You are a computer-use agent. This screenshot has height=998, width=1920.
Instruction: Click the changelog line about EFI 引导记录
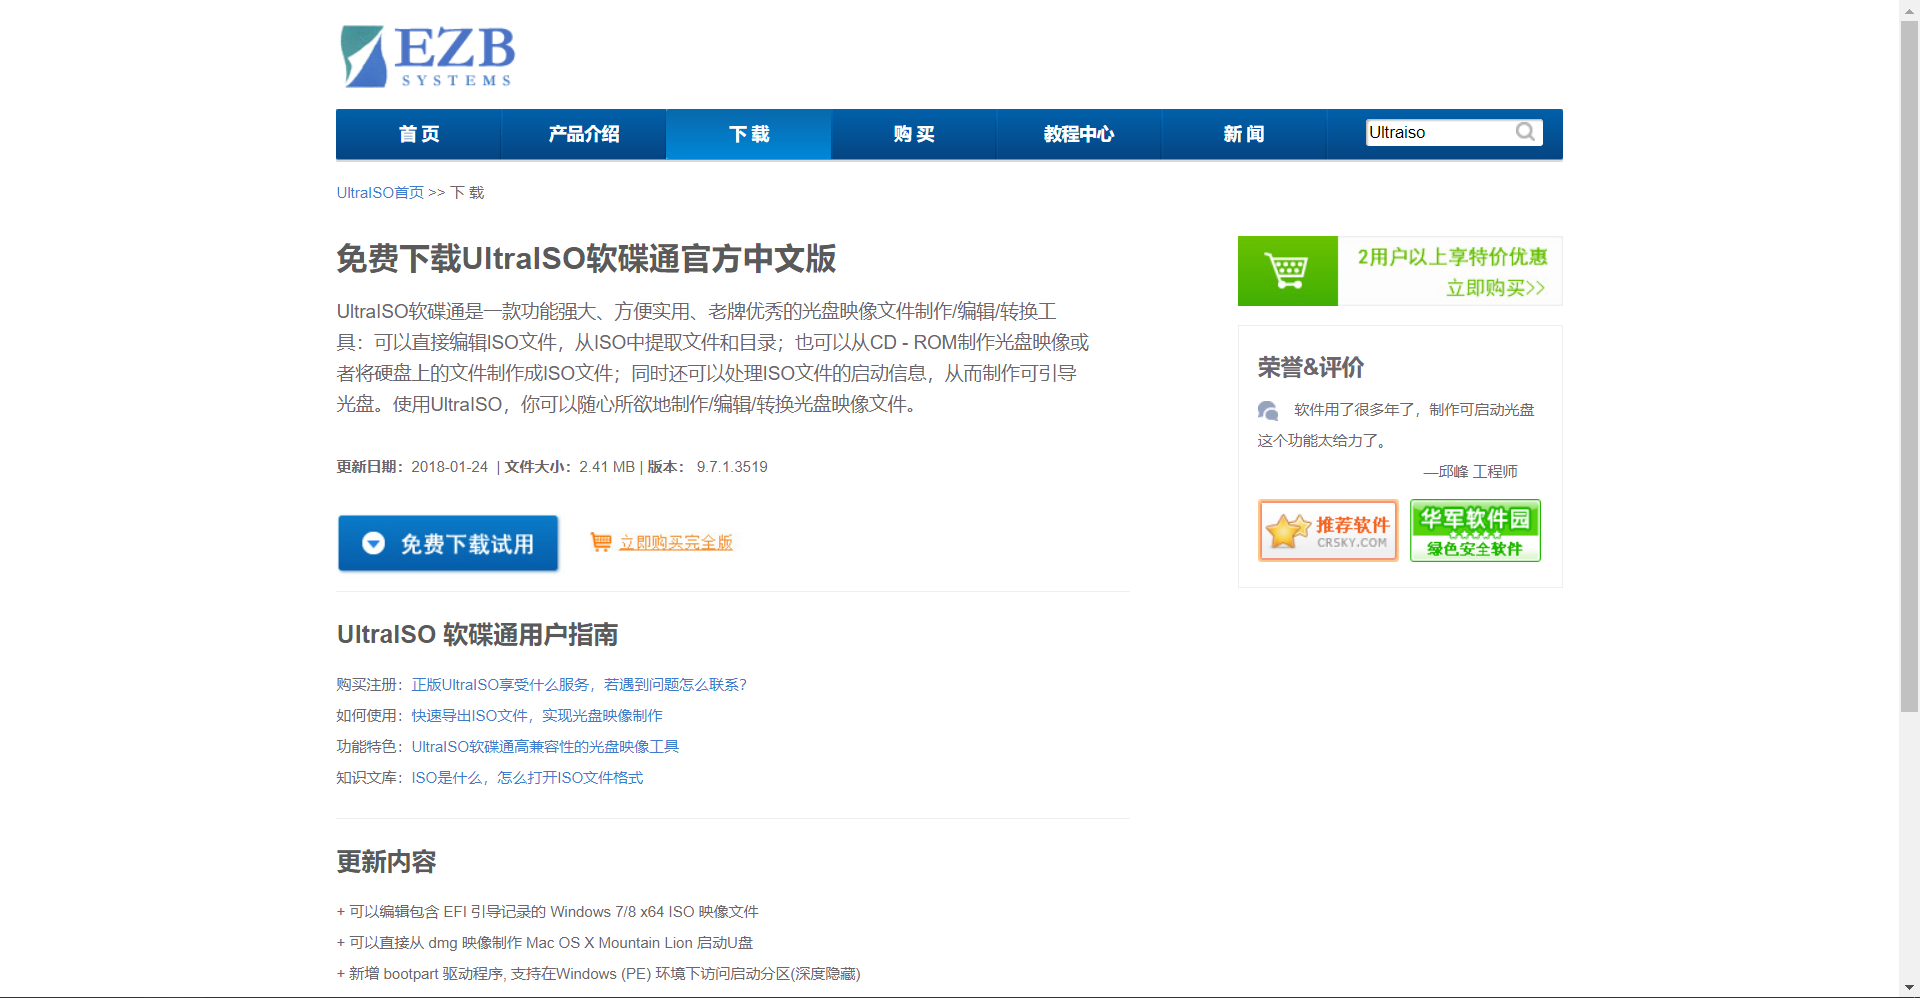[x=547, y=911]
